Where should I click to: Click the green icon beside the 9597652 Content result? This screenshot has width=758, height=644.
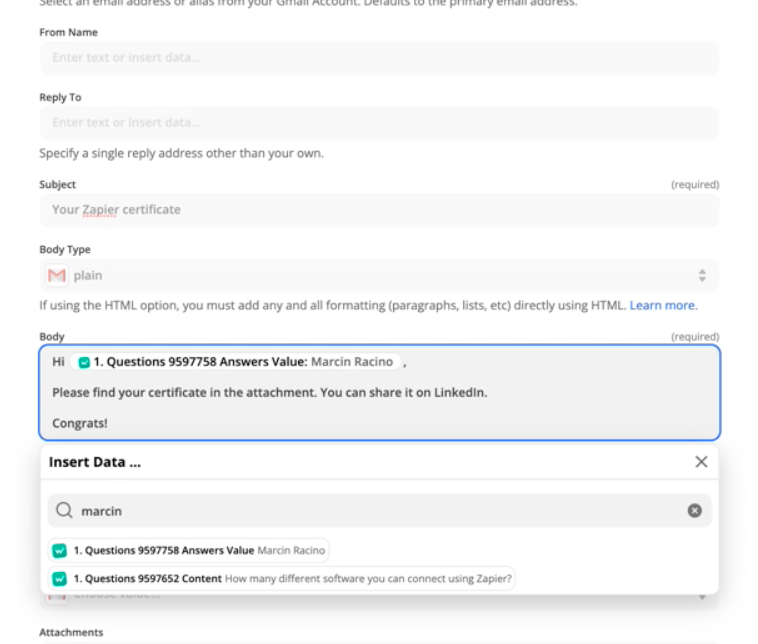[x=60, y=578]
